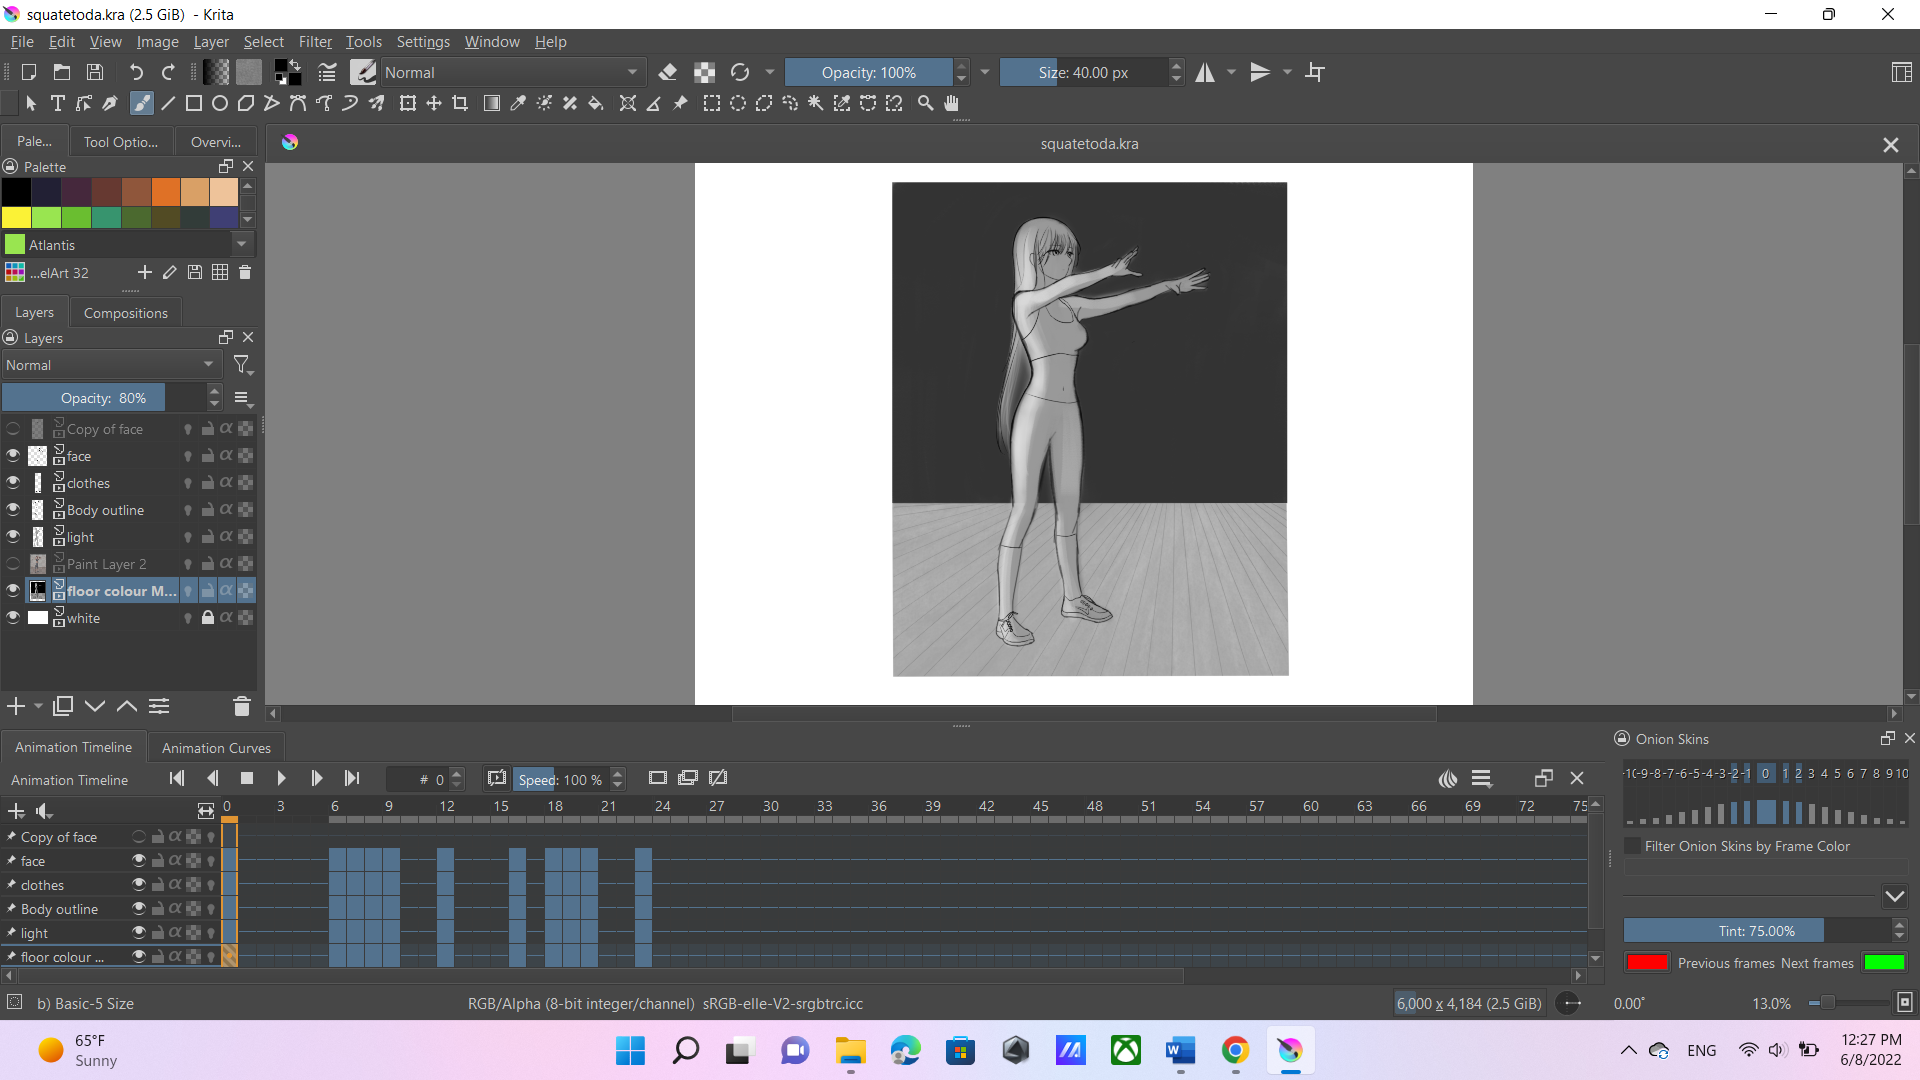Delete layer with trash icon

(x=241, y=706)
